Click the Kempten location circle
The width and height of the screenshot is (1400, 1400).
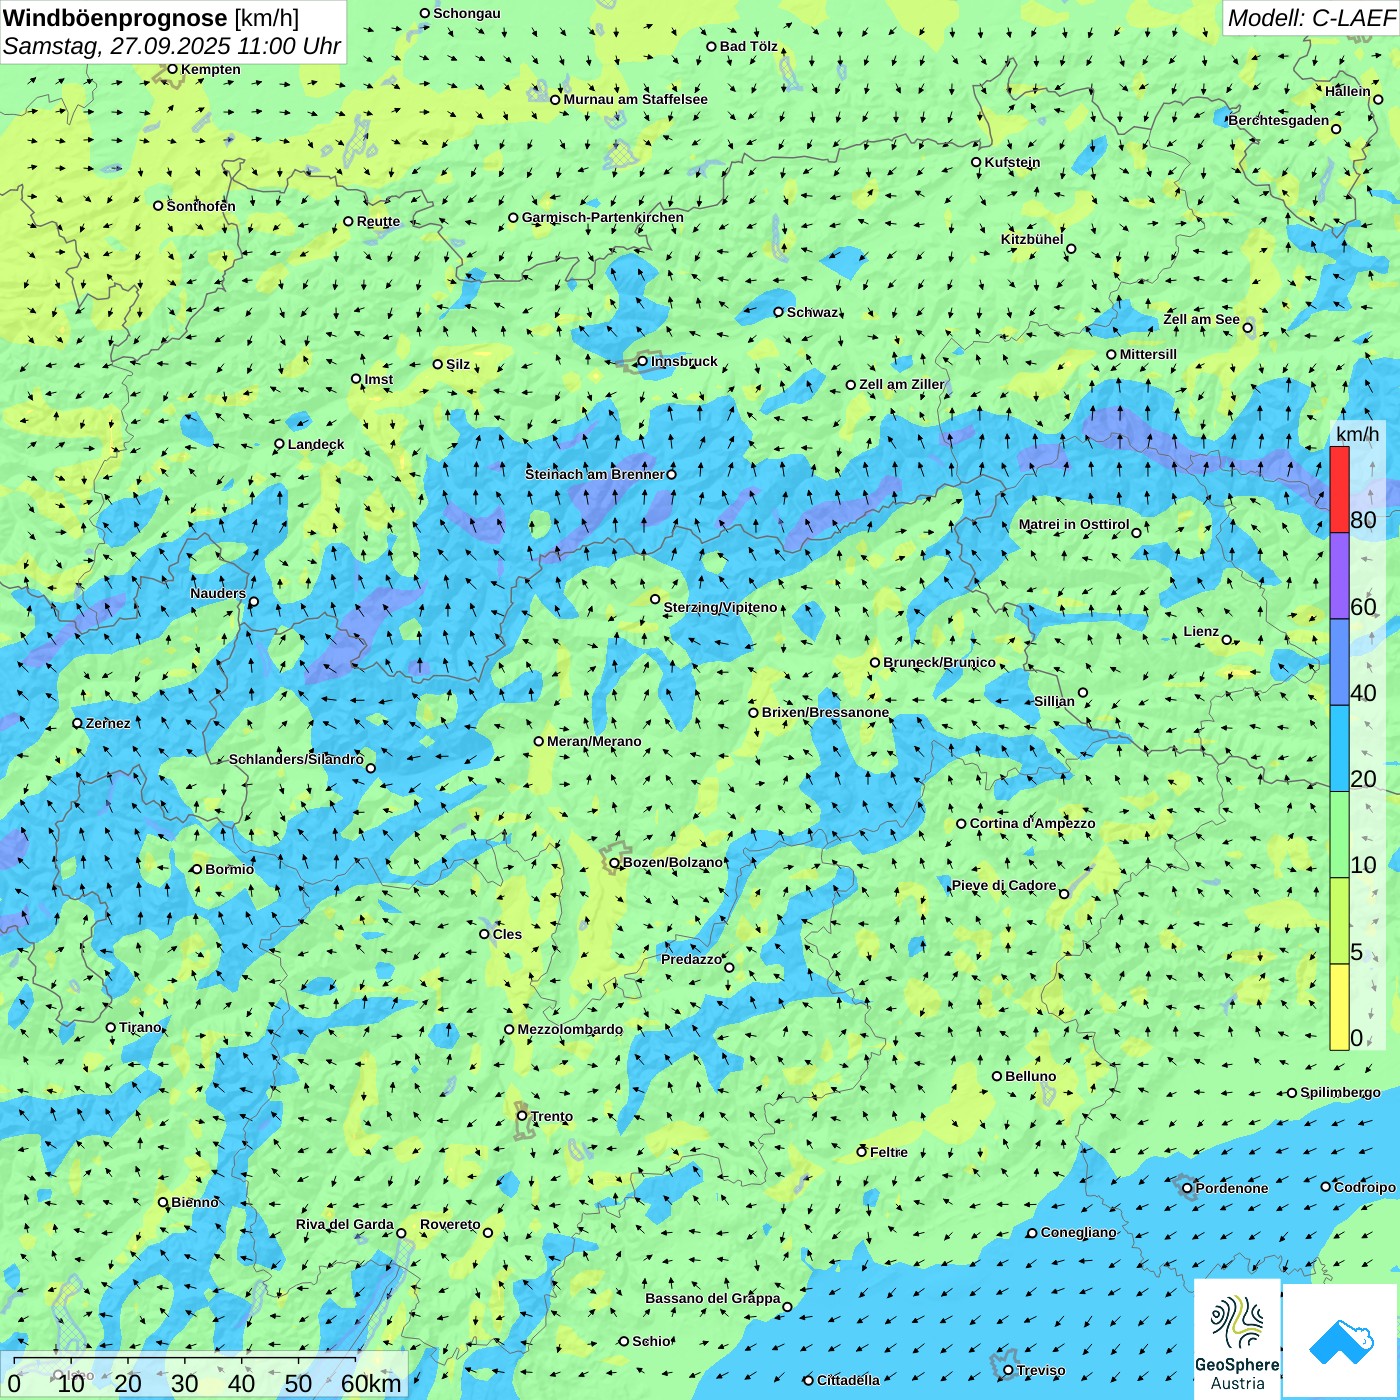172,69
